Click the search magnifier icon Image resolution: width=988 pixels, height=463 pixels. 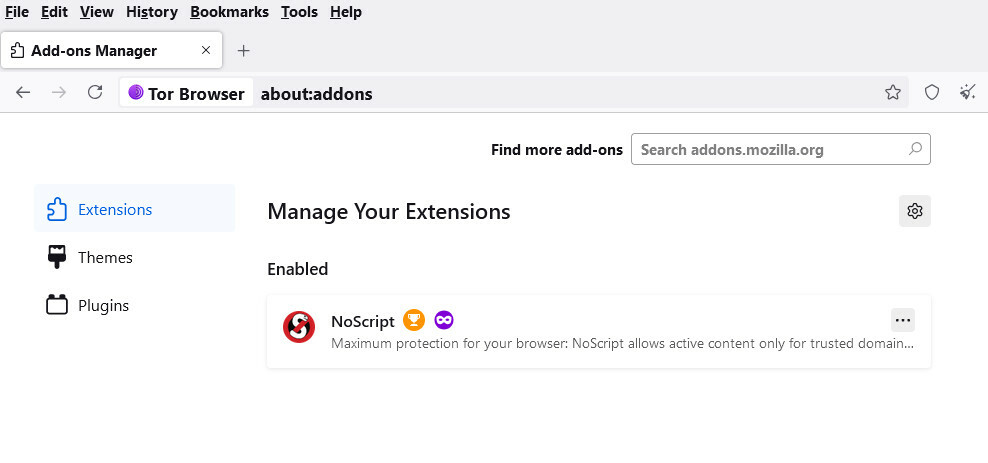[x=916, y=149]
